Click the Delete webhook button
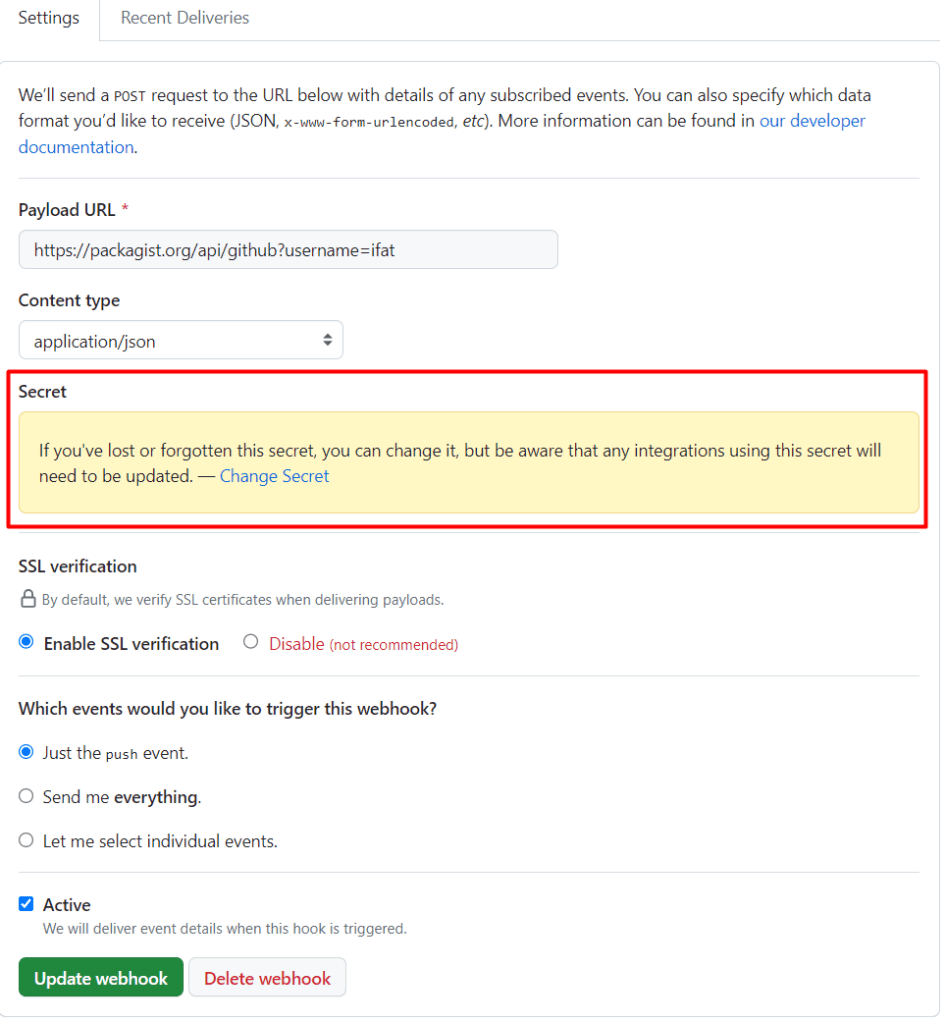This screenshot has height=1023, width=946. point(267,978)
